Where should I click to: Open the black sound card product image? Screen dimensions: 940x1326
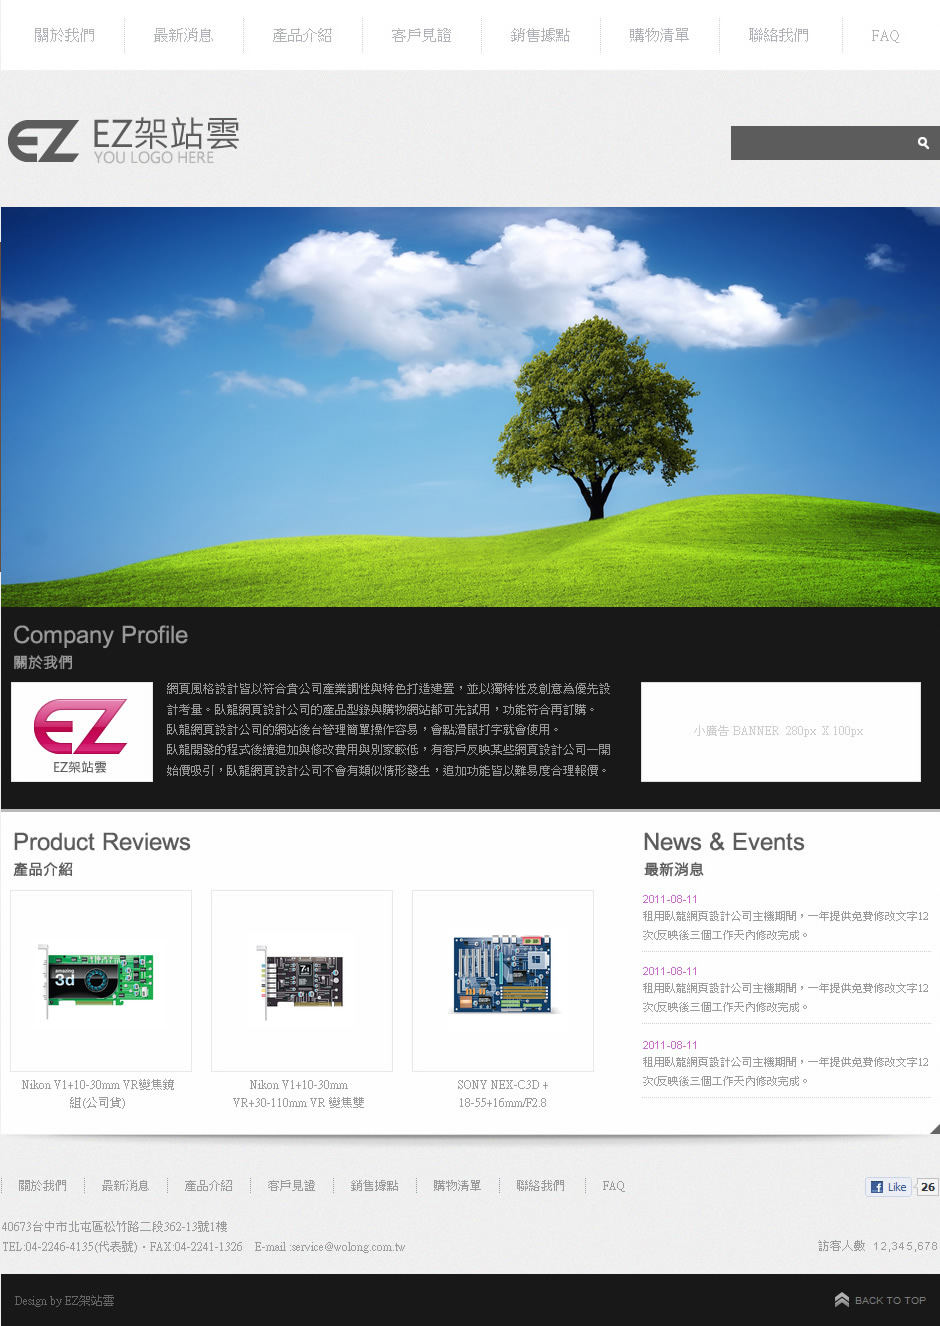(x=301, y=980)
